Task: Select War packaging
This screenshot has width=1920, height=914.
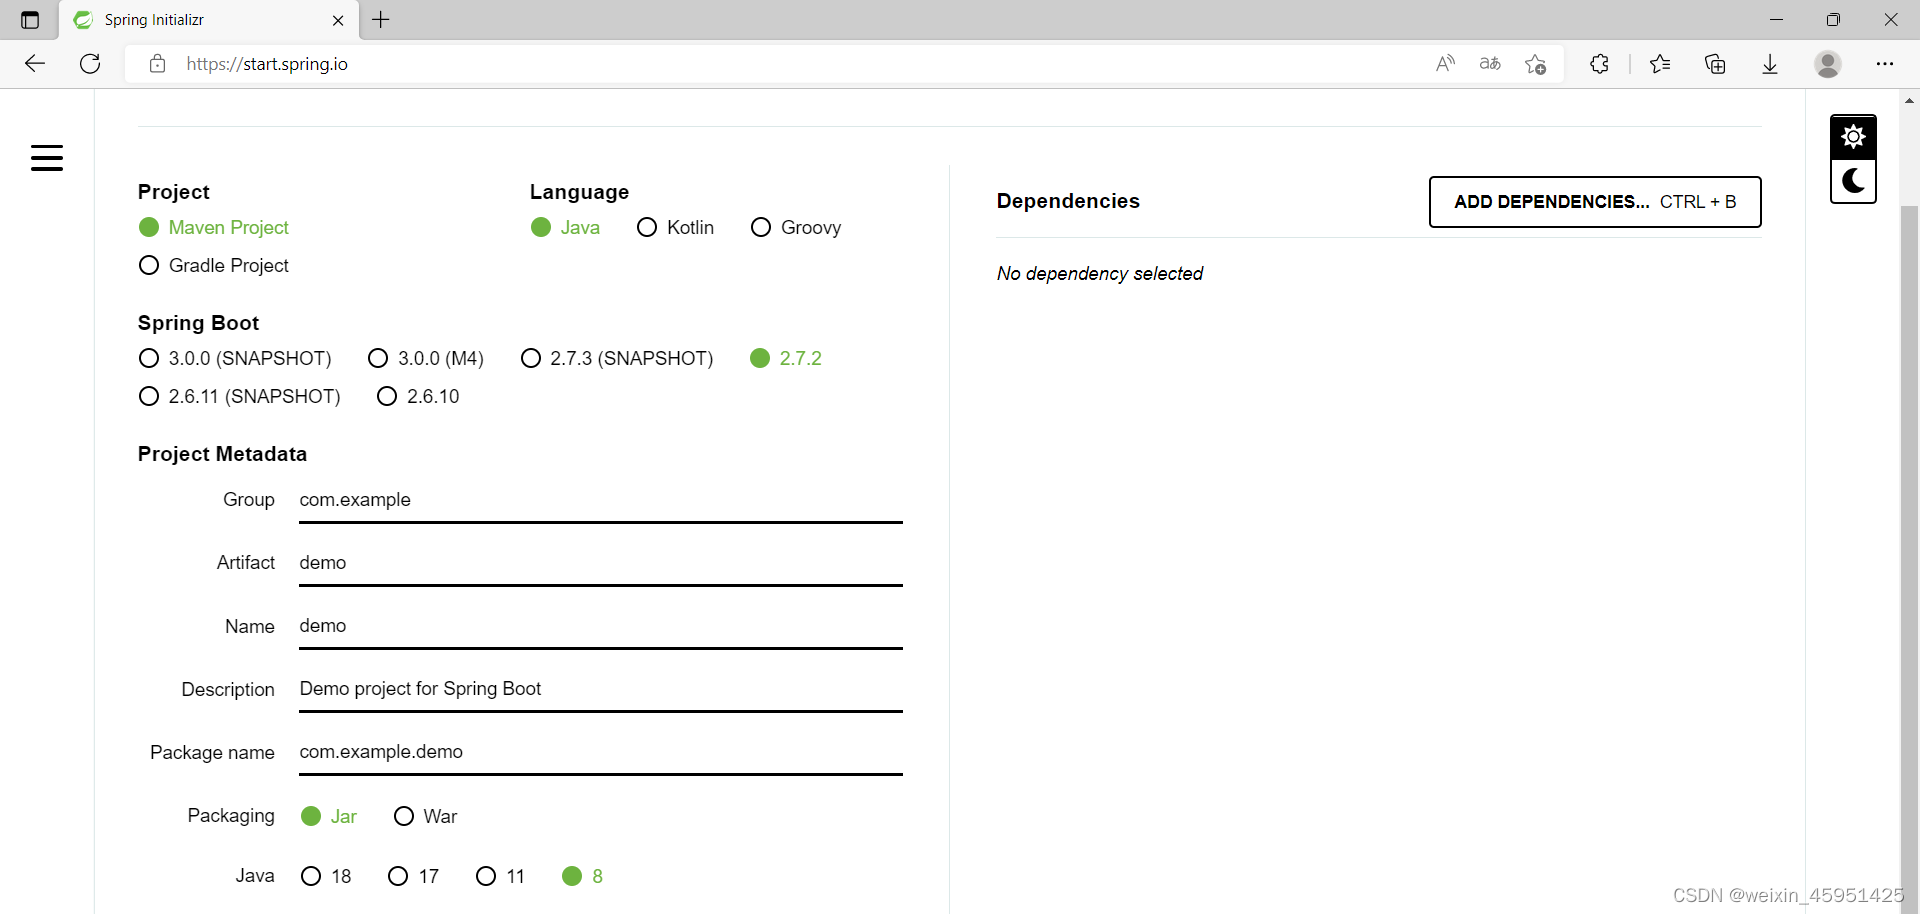Action: [404, 816]
